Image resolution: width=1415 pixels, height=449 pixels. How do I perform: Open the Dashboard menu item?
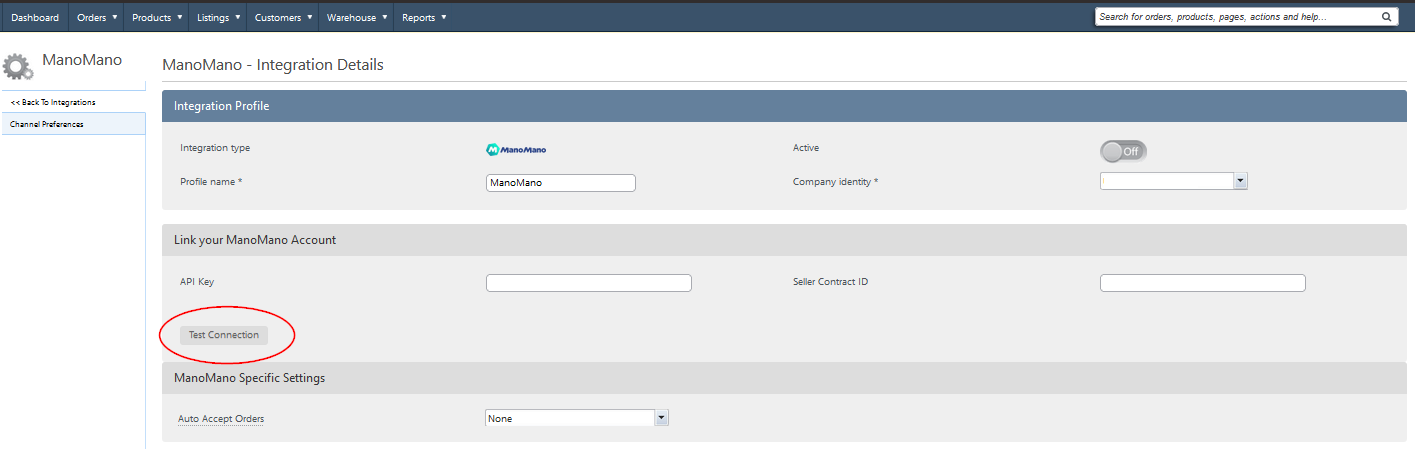coord(35,17)
